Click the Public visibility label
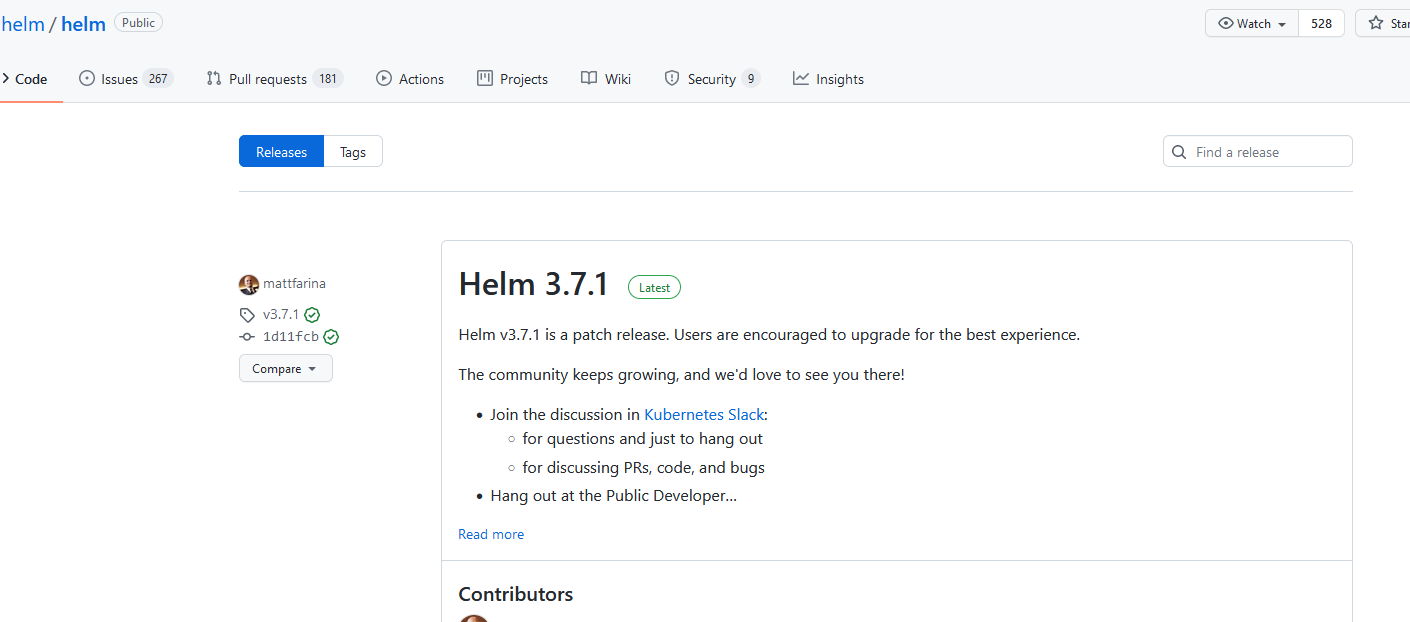This screenshot has width=1410, height=622. (138, 23)
